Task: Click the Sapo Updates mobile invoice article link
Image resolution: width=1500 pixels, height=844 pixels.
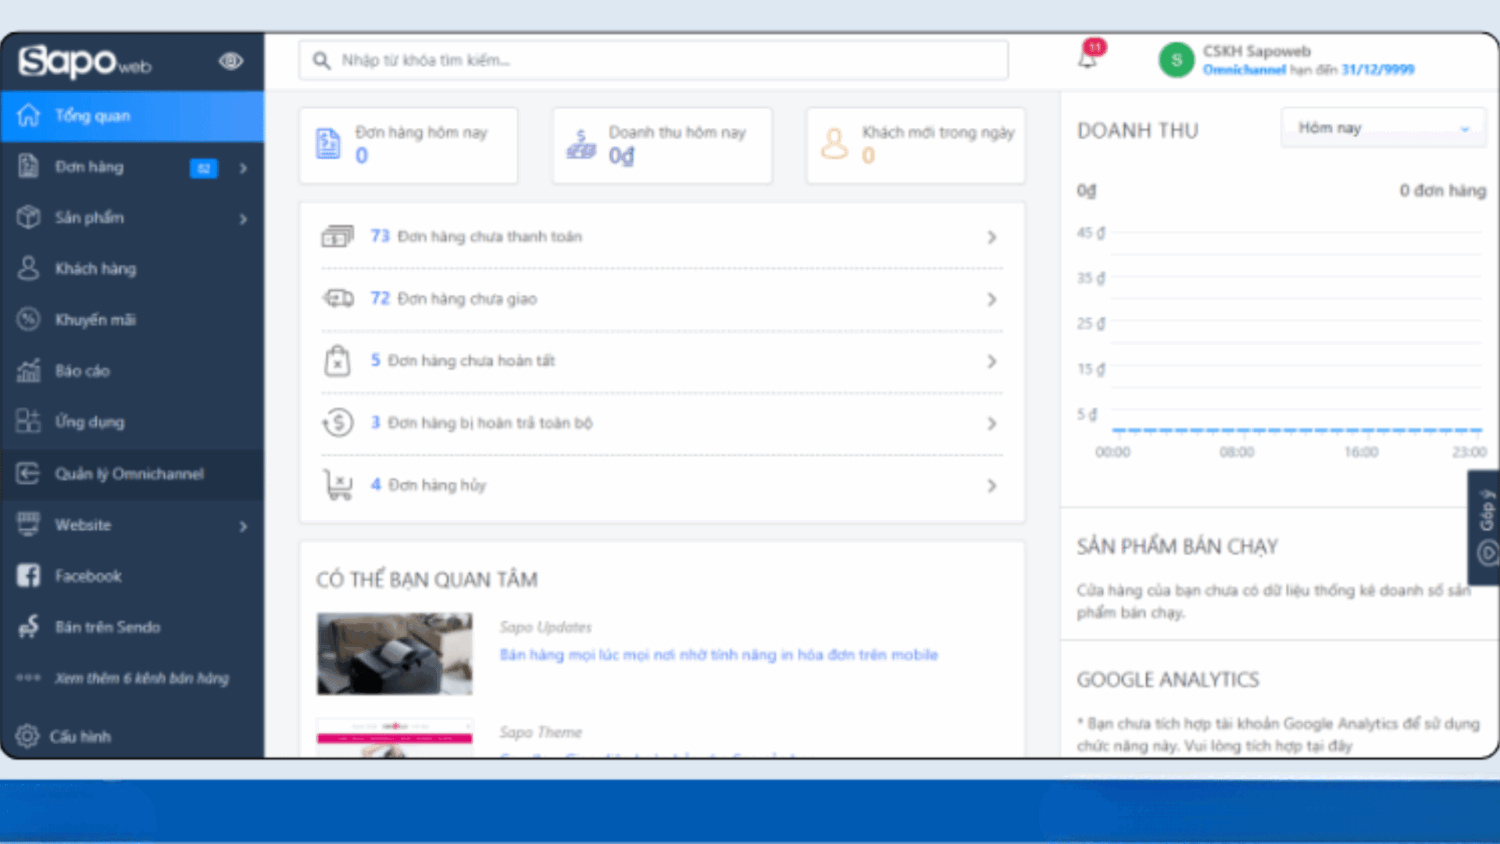Action: (718, 655)
